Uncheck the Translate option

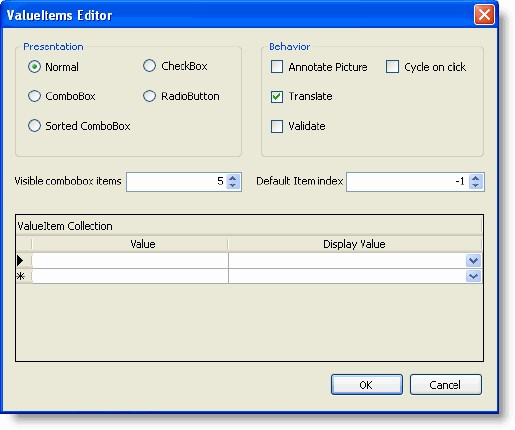point(277,97)
